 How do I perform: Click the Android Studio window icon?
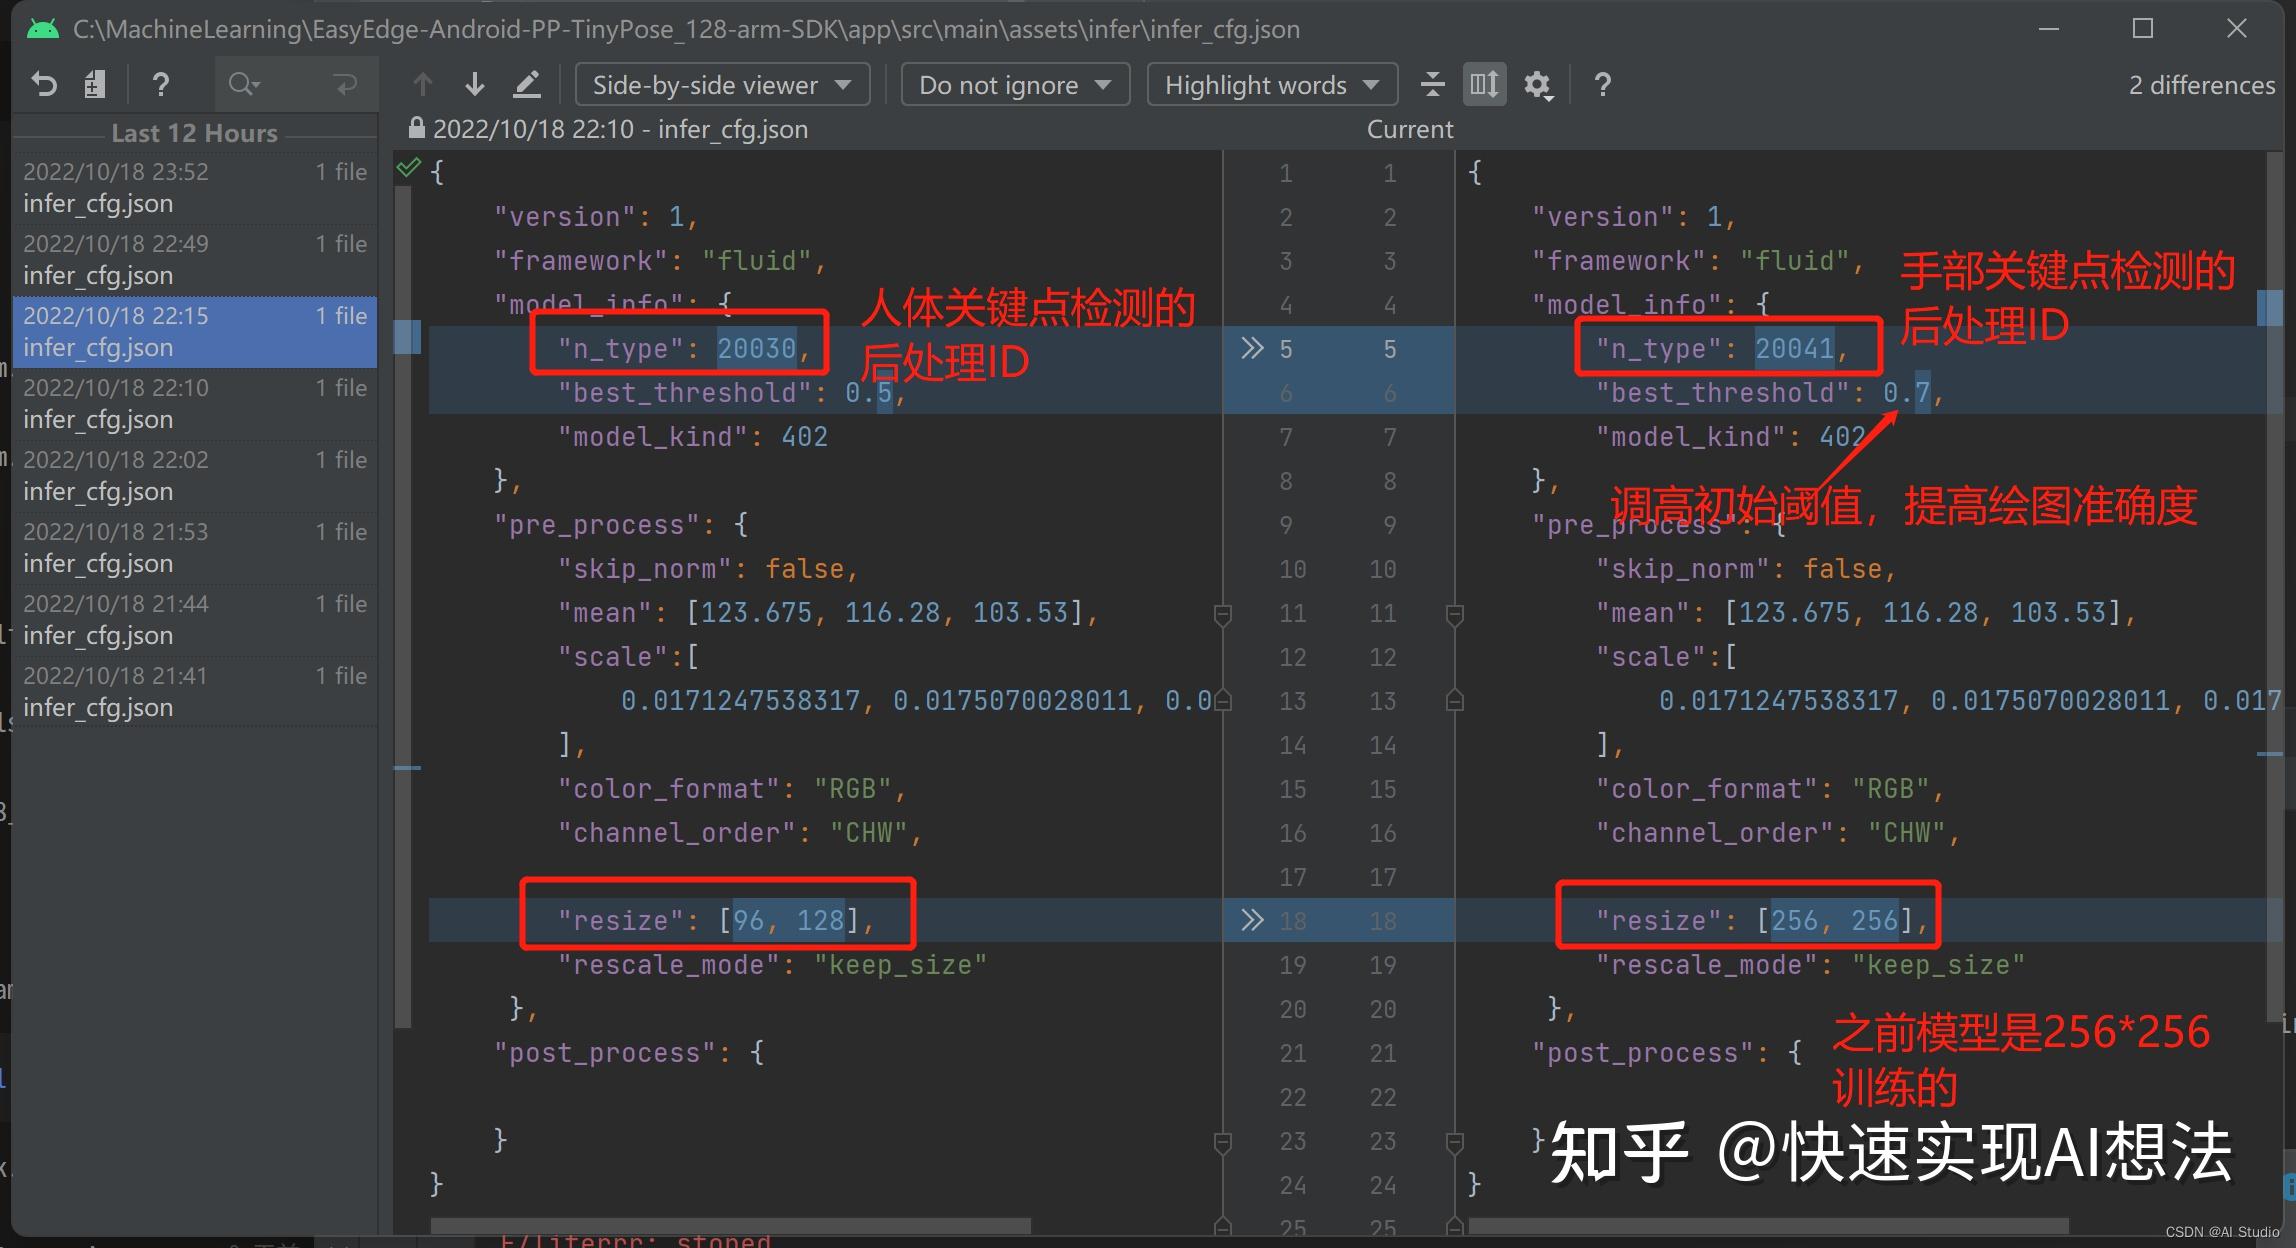tap(42, 29)
